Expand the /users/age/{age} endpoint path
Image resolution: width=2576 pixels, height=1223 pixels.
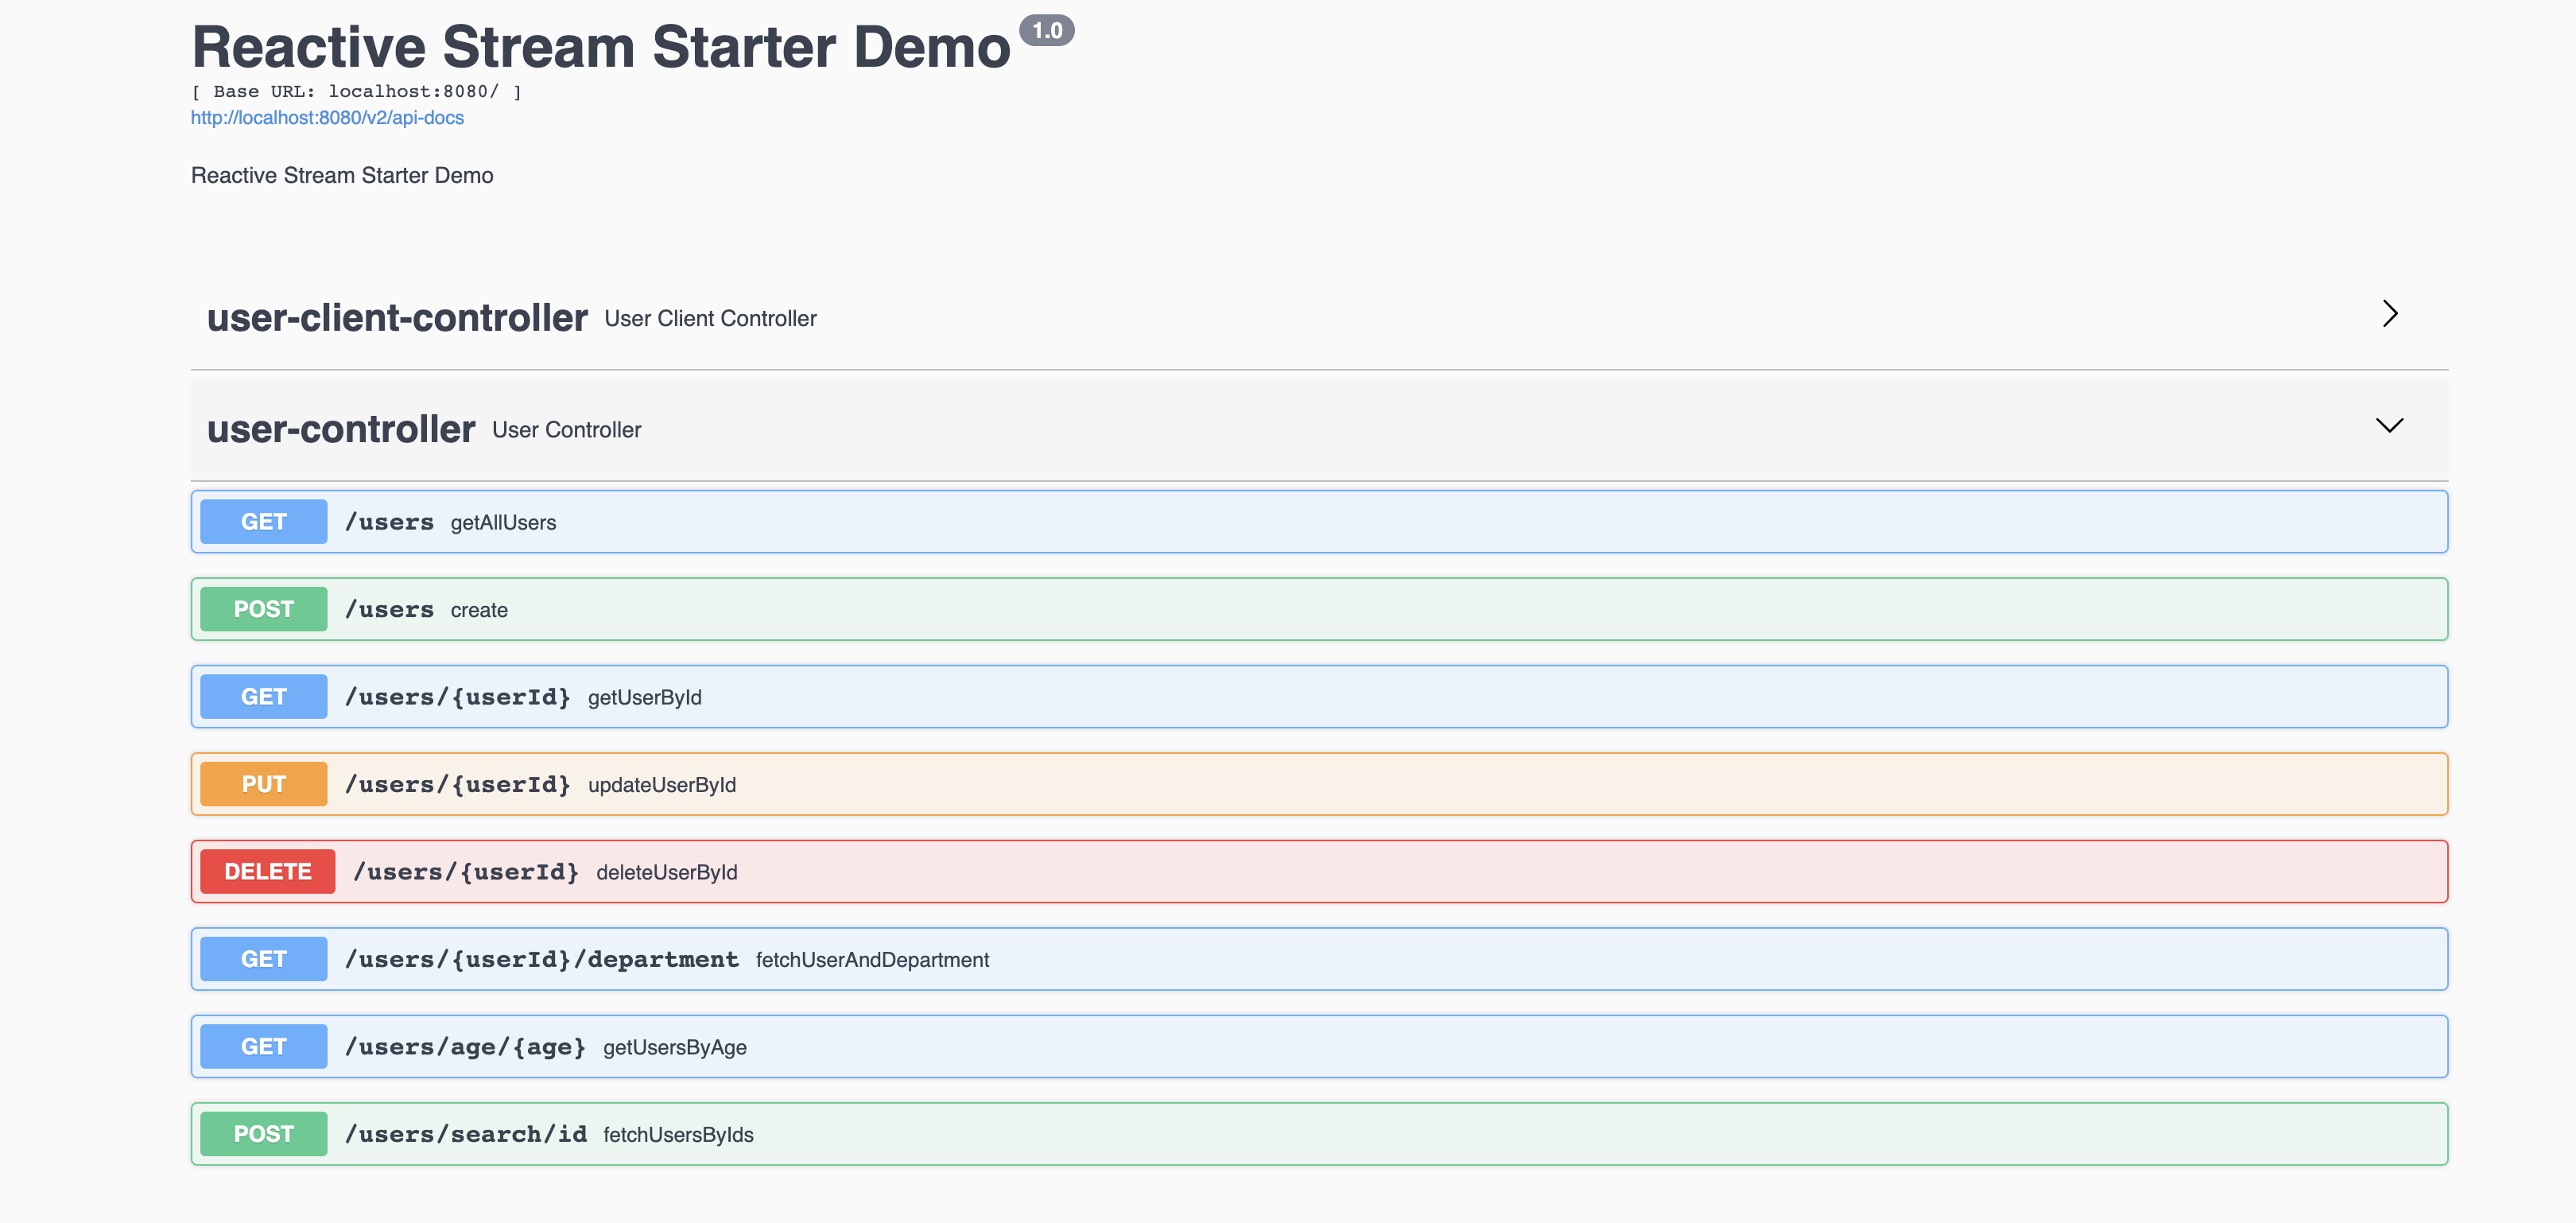[x=465, y=1047]
